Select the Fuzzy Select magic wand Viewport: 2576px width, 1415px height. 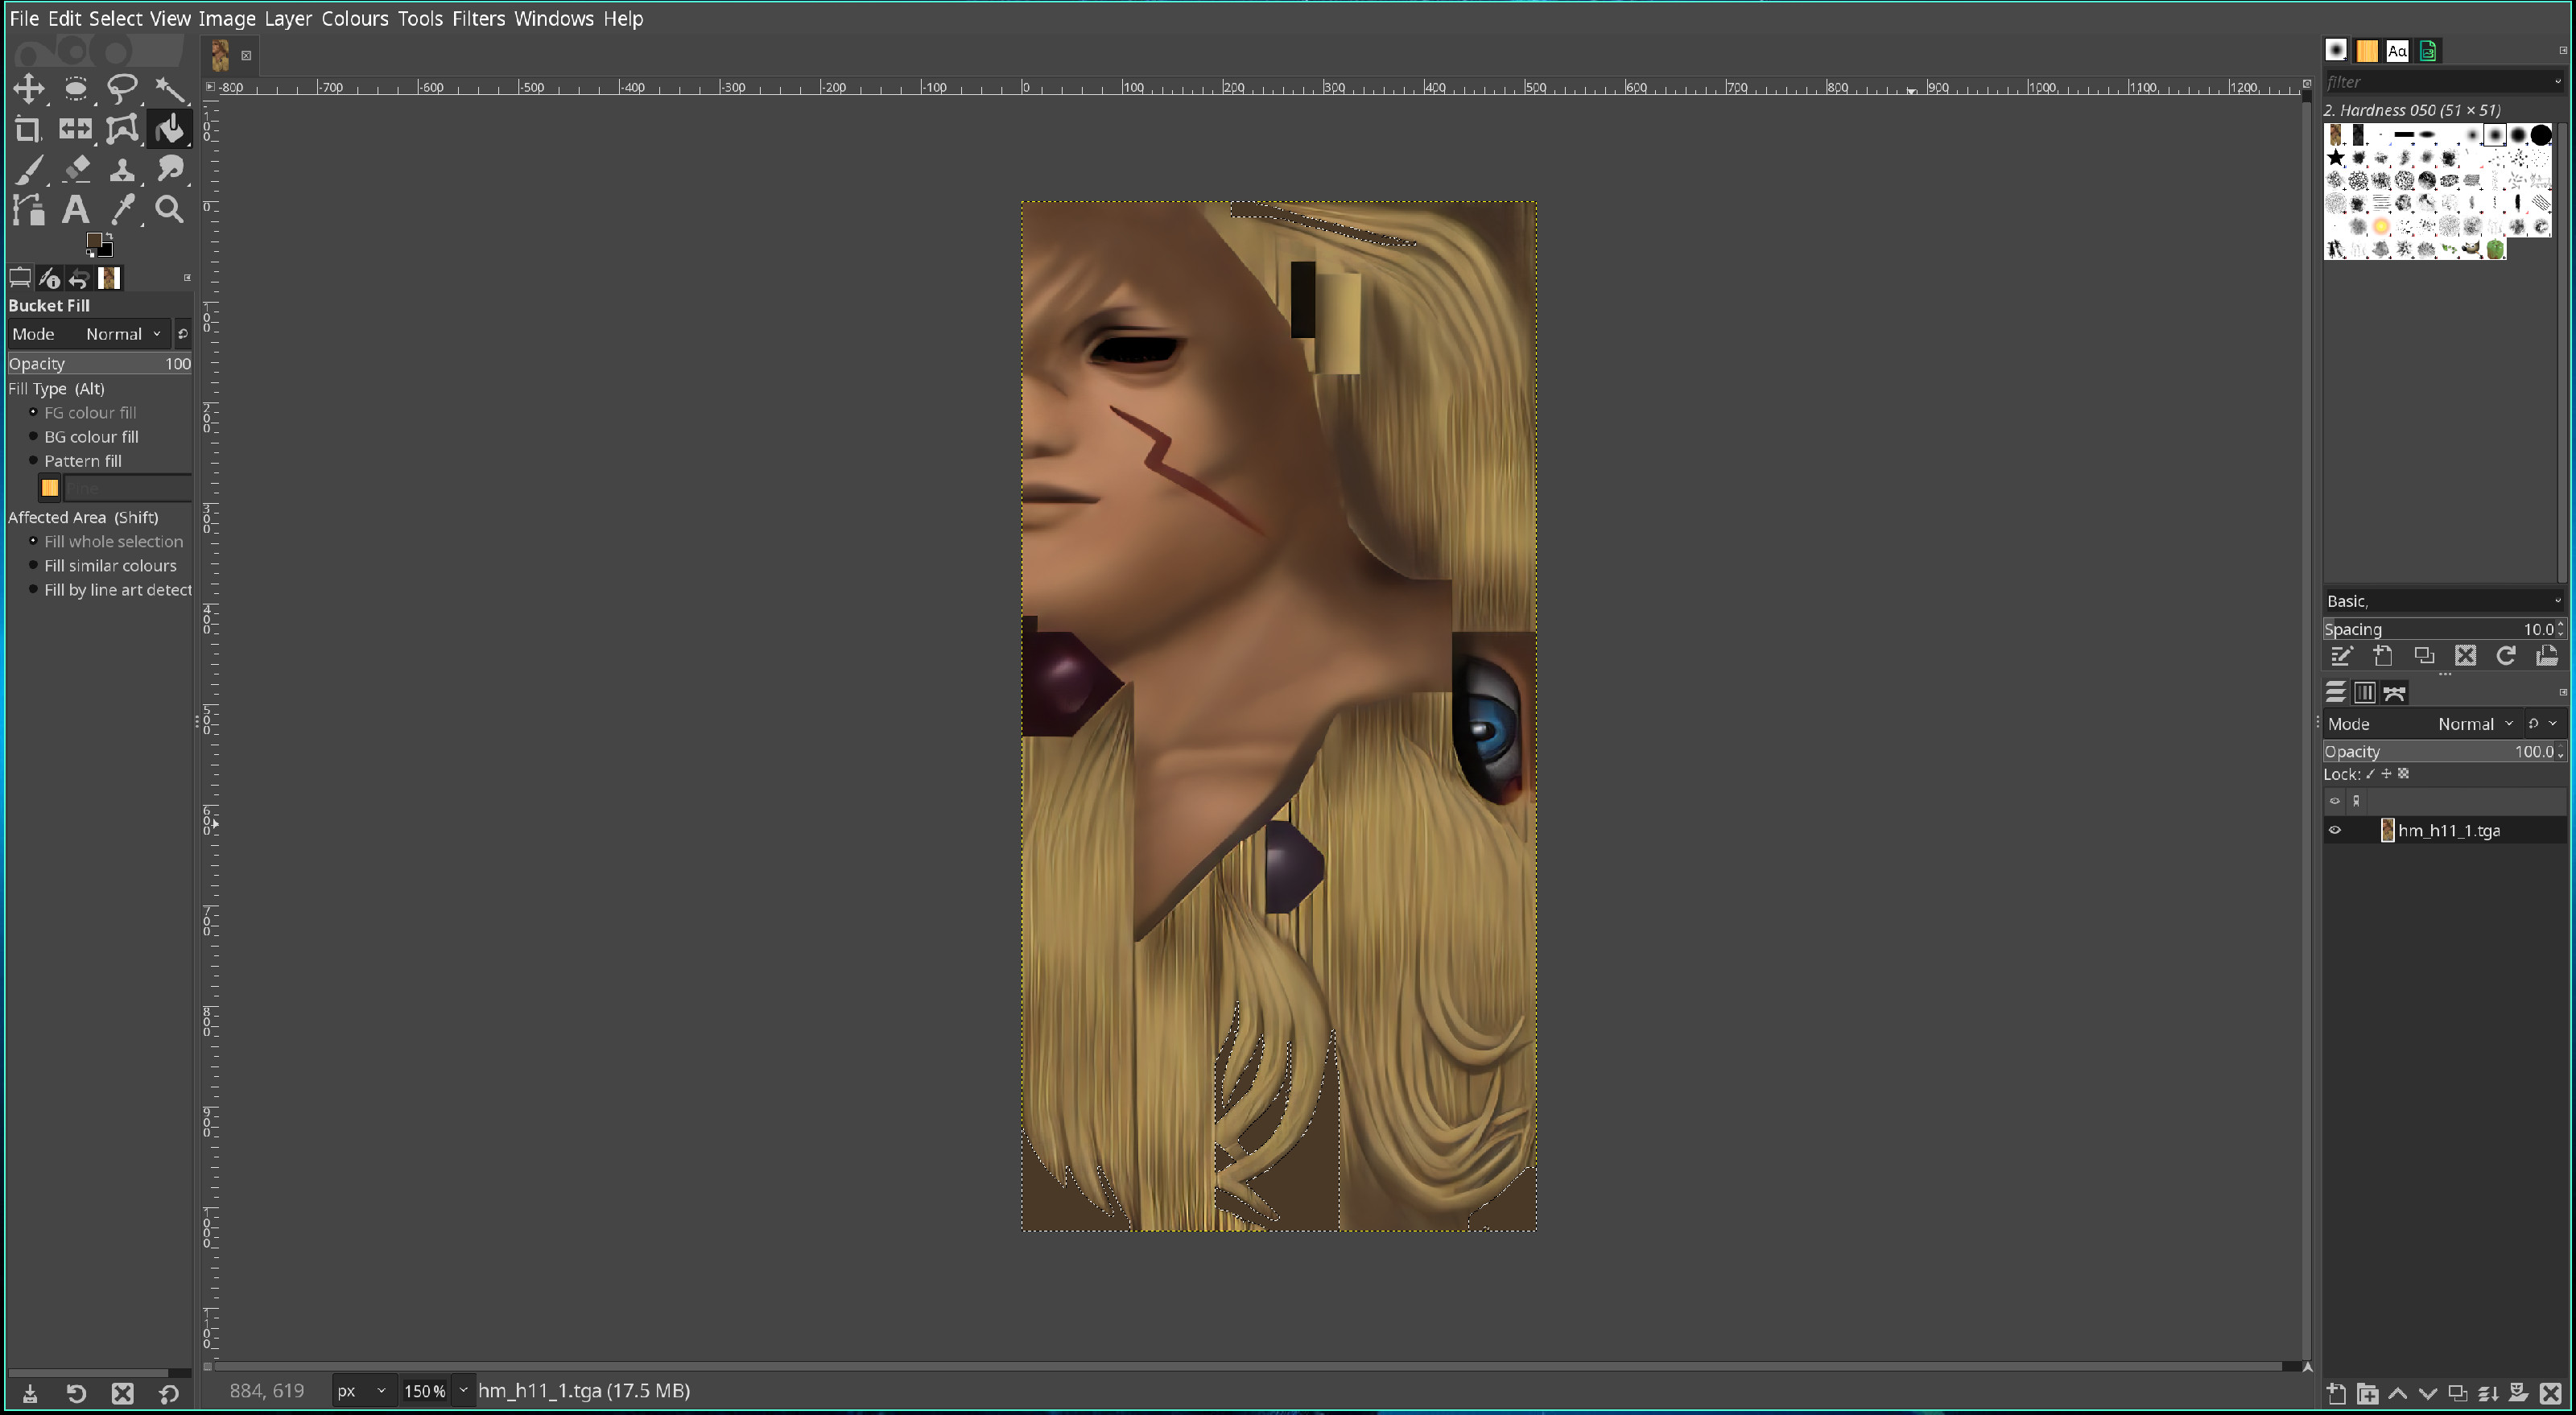tap(169, 89)
